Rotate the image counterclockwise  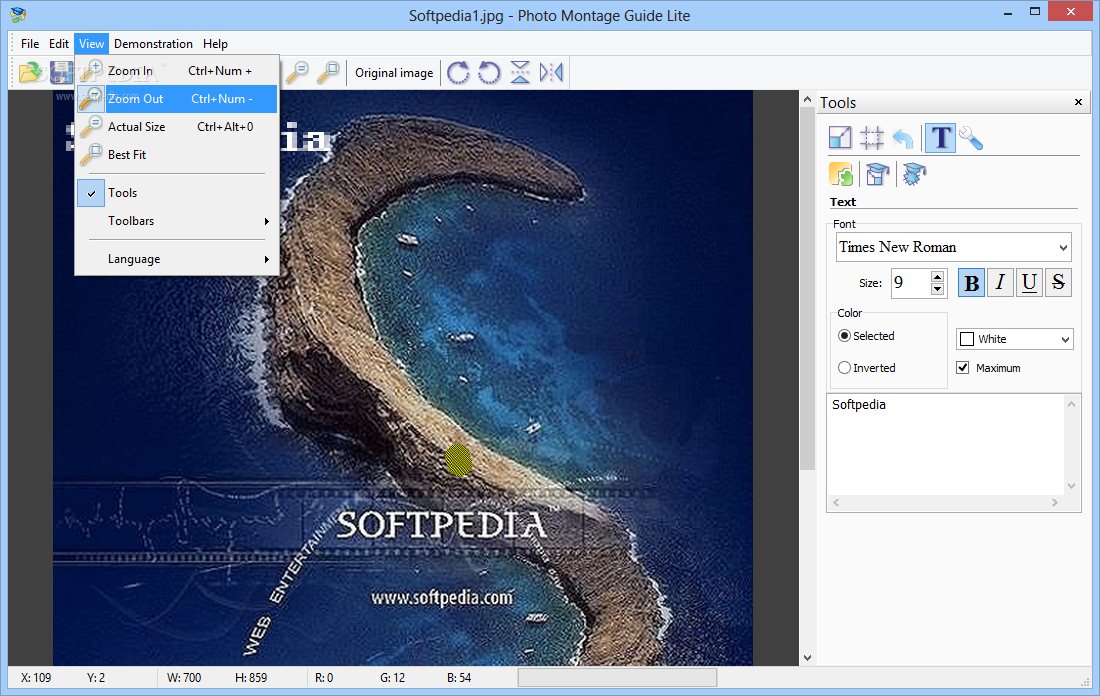point(489,72)
